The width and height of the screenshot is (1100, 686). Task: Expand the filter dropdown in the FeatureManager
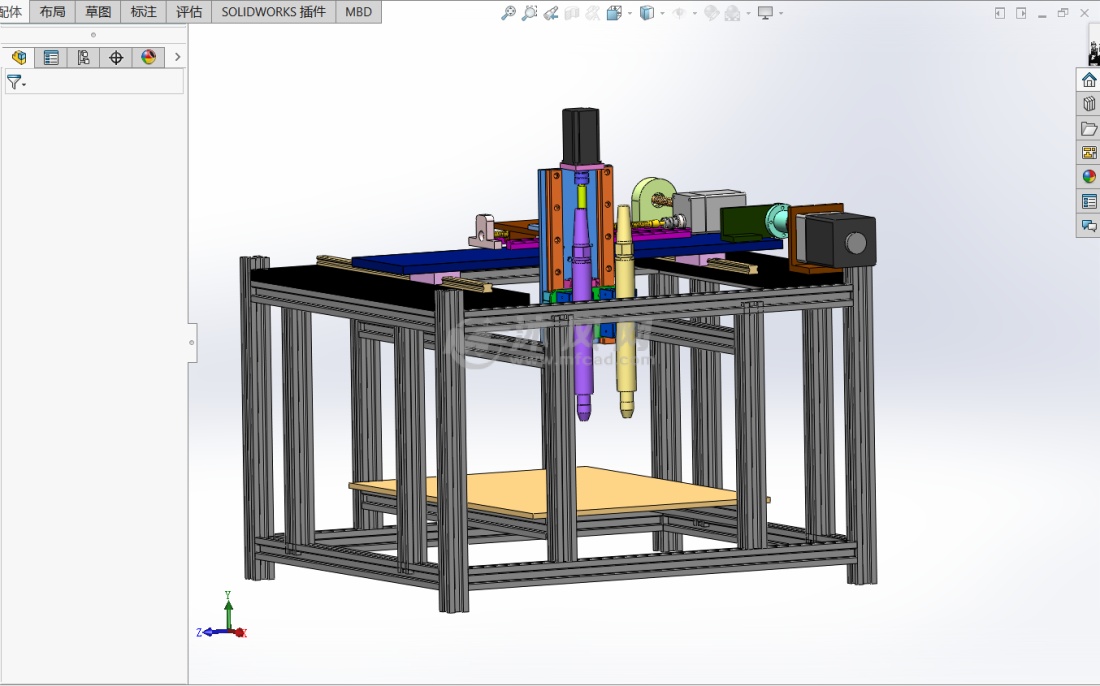24,83
